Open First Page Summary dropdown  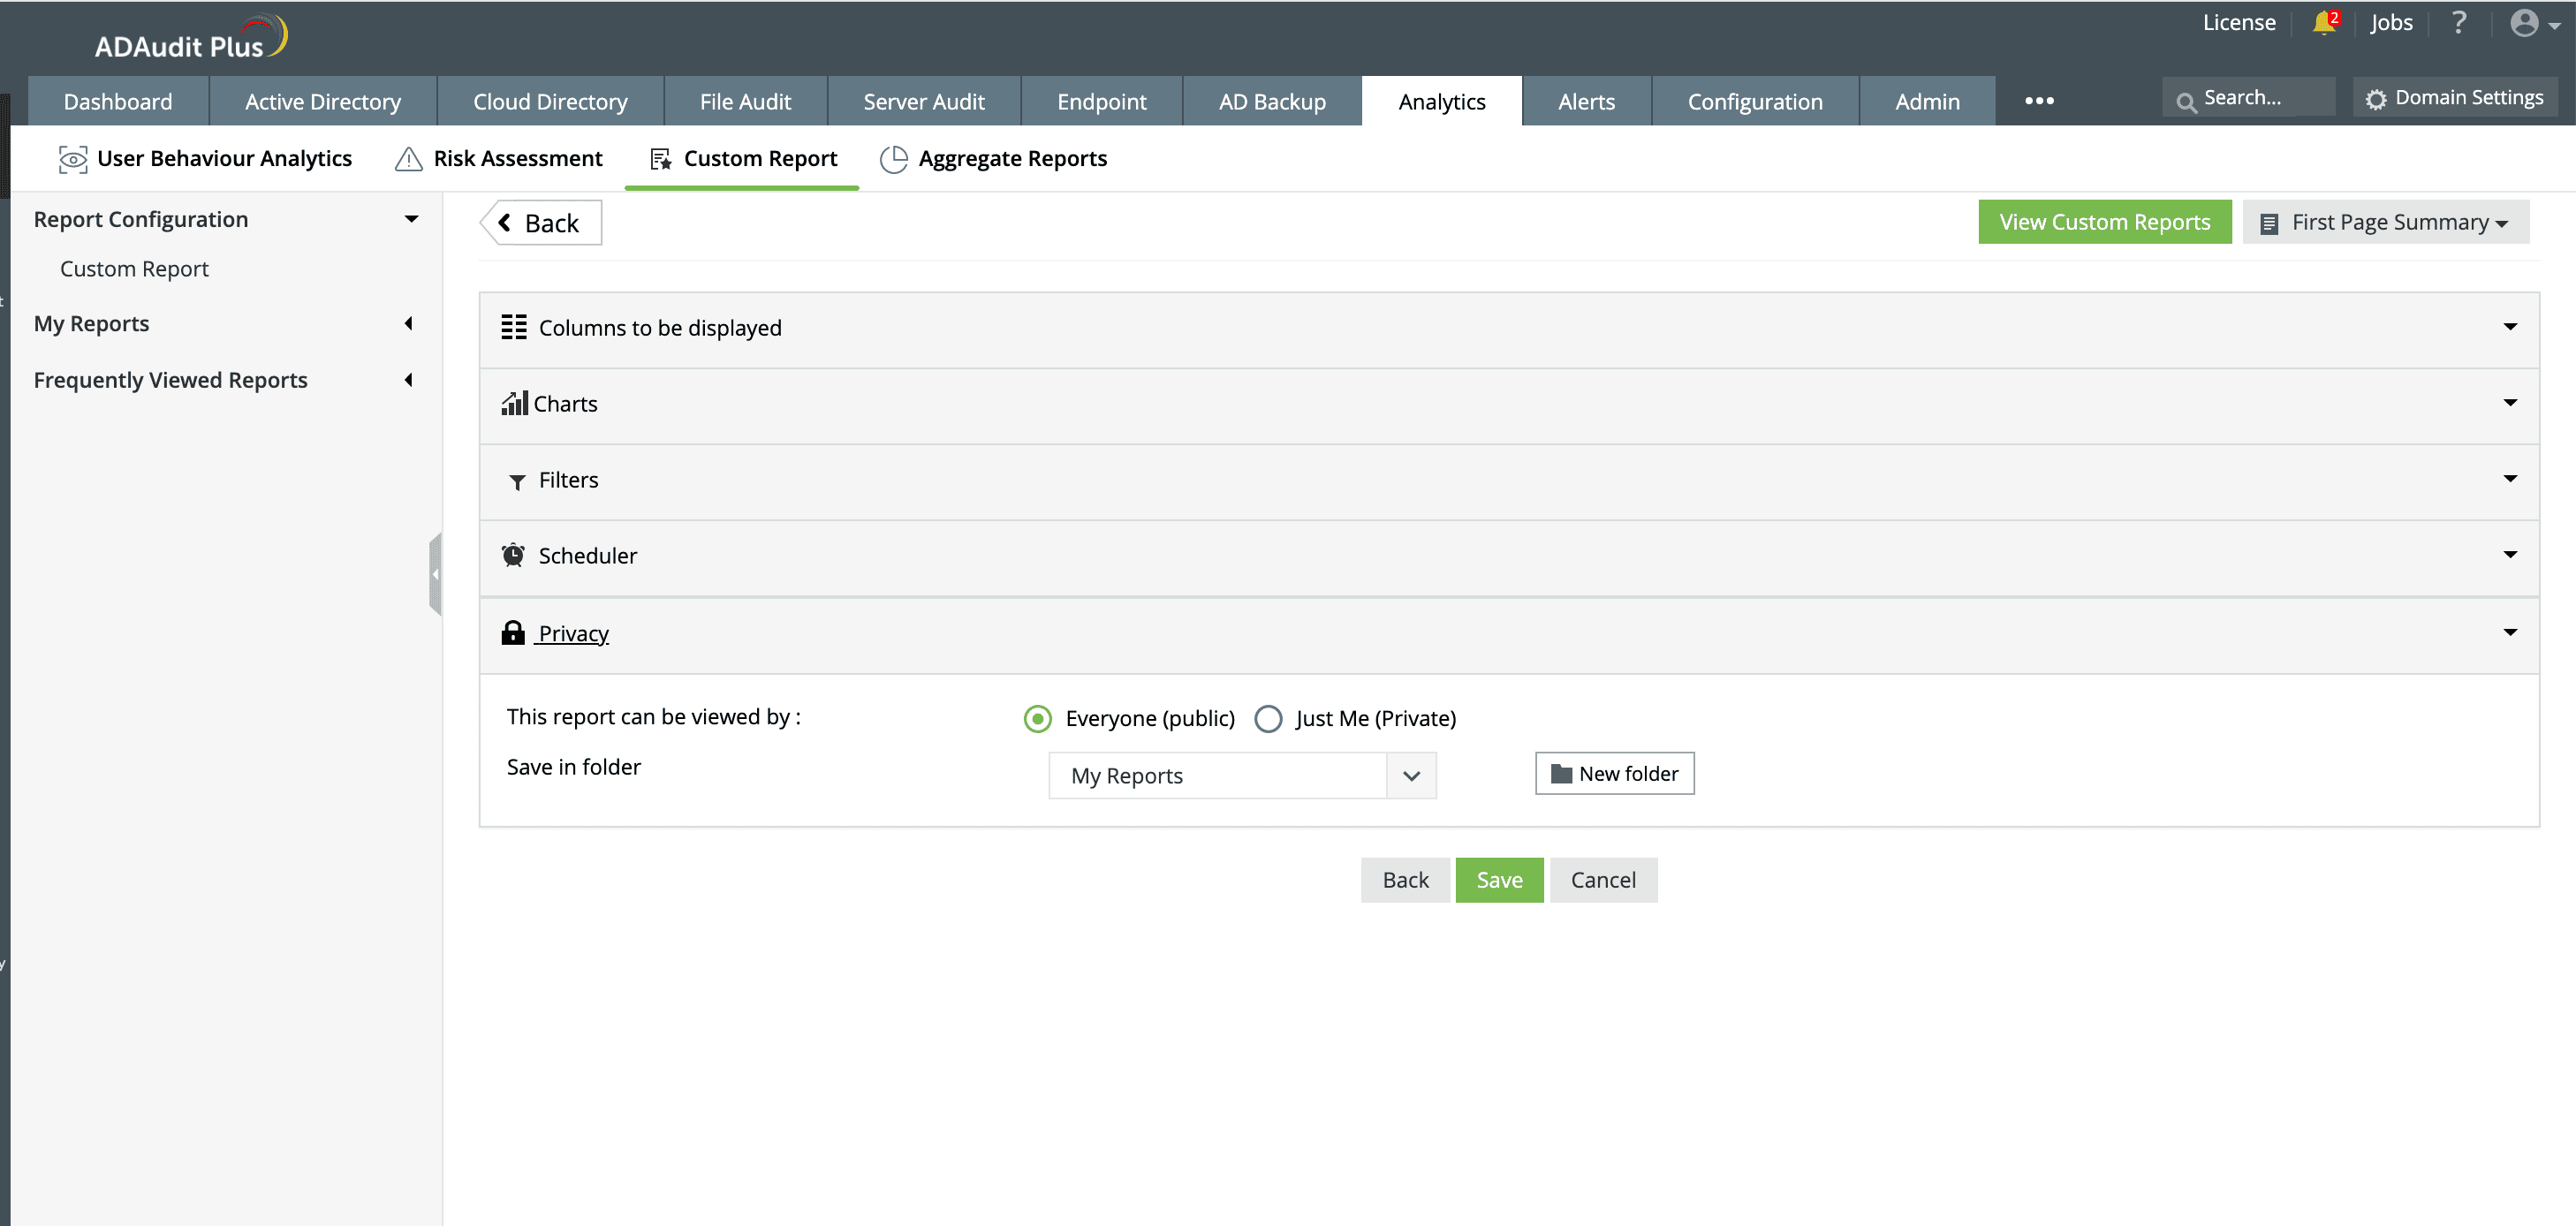pos(2387,222)
